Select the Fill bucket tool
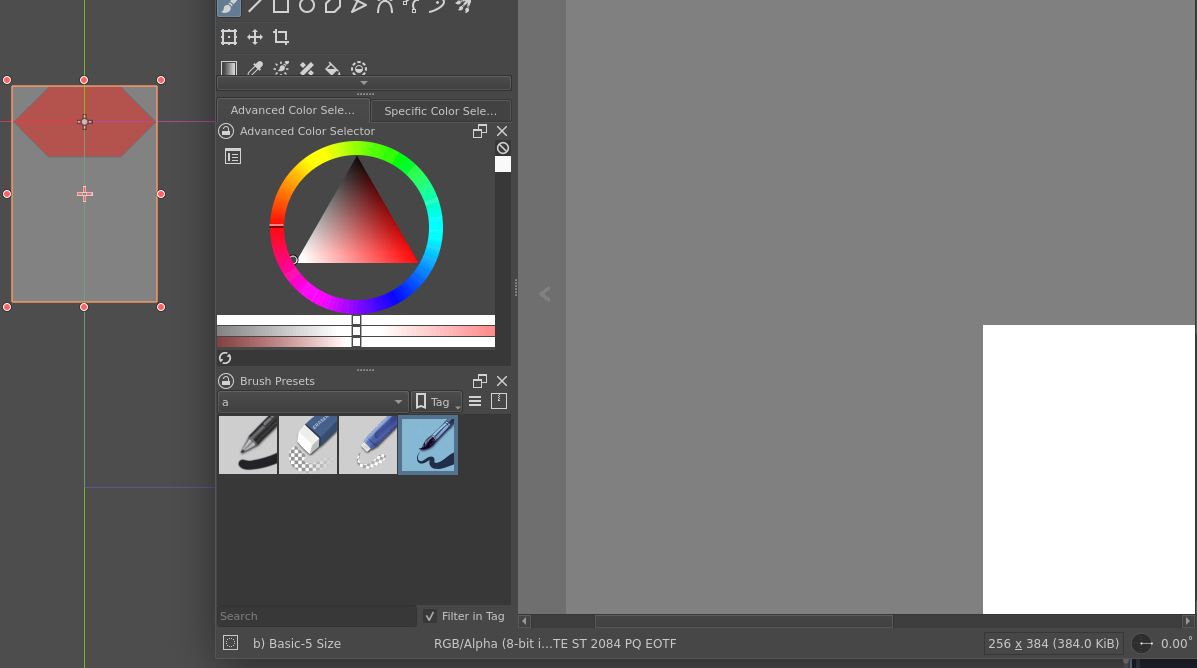Viewport: 1197px width, 668px height. click(x=333, y=68)
